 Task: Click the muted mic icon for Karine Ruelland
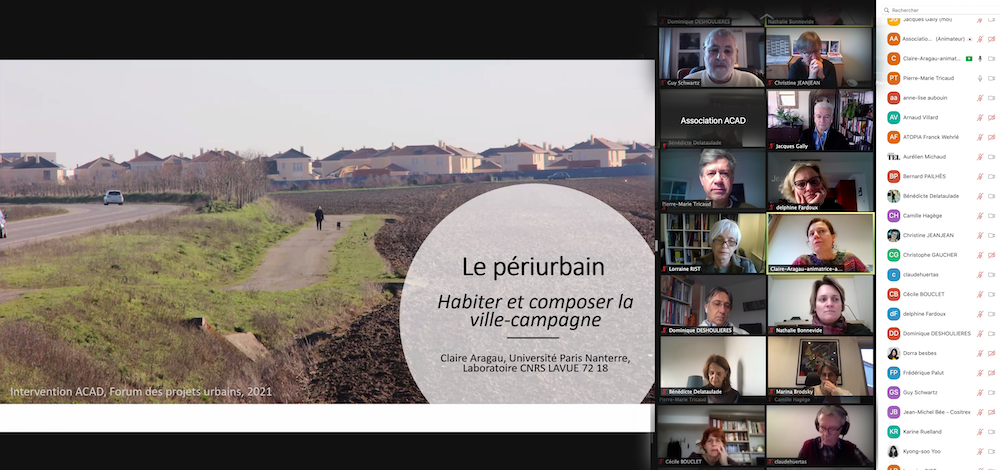980,431
